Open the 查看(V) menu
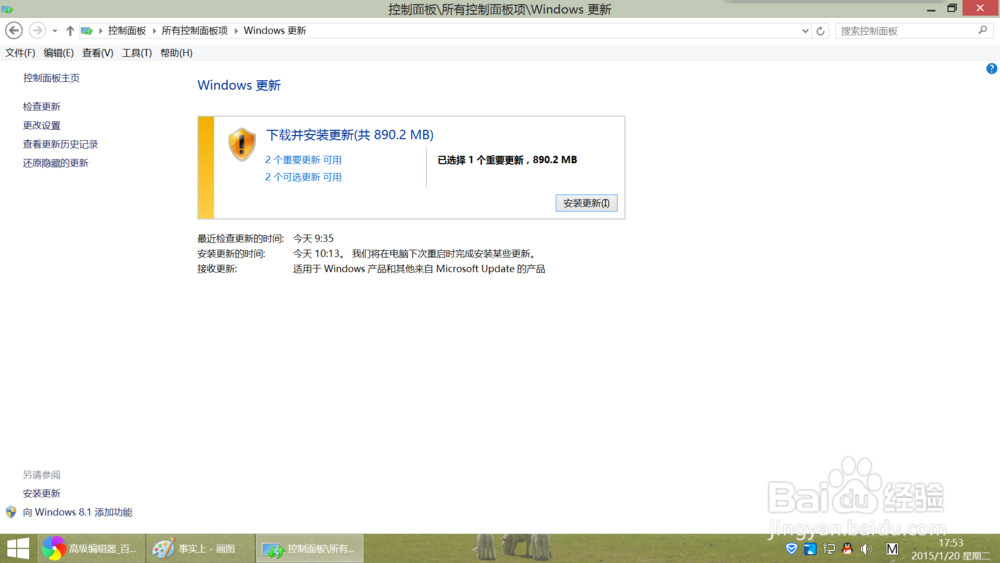The height and width of the screenshot is (563, 1000). coord(98,53)
